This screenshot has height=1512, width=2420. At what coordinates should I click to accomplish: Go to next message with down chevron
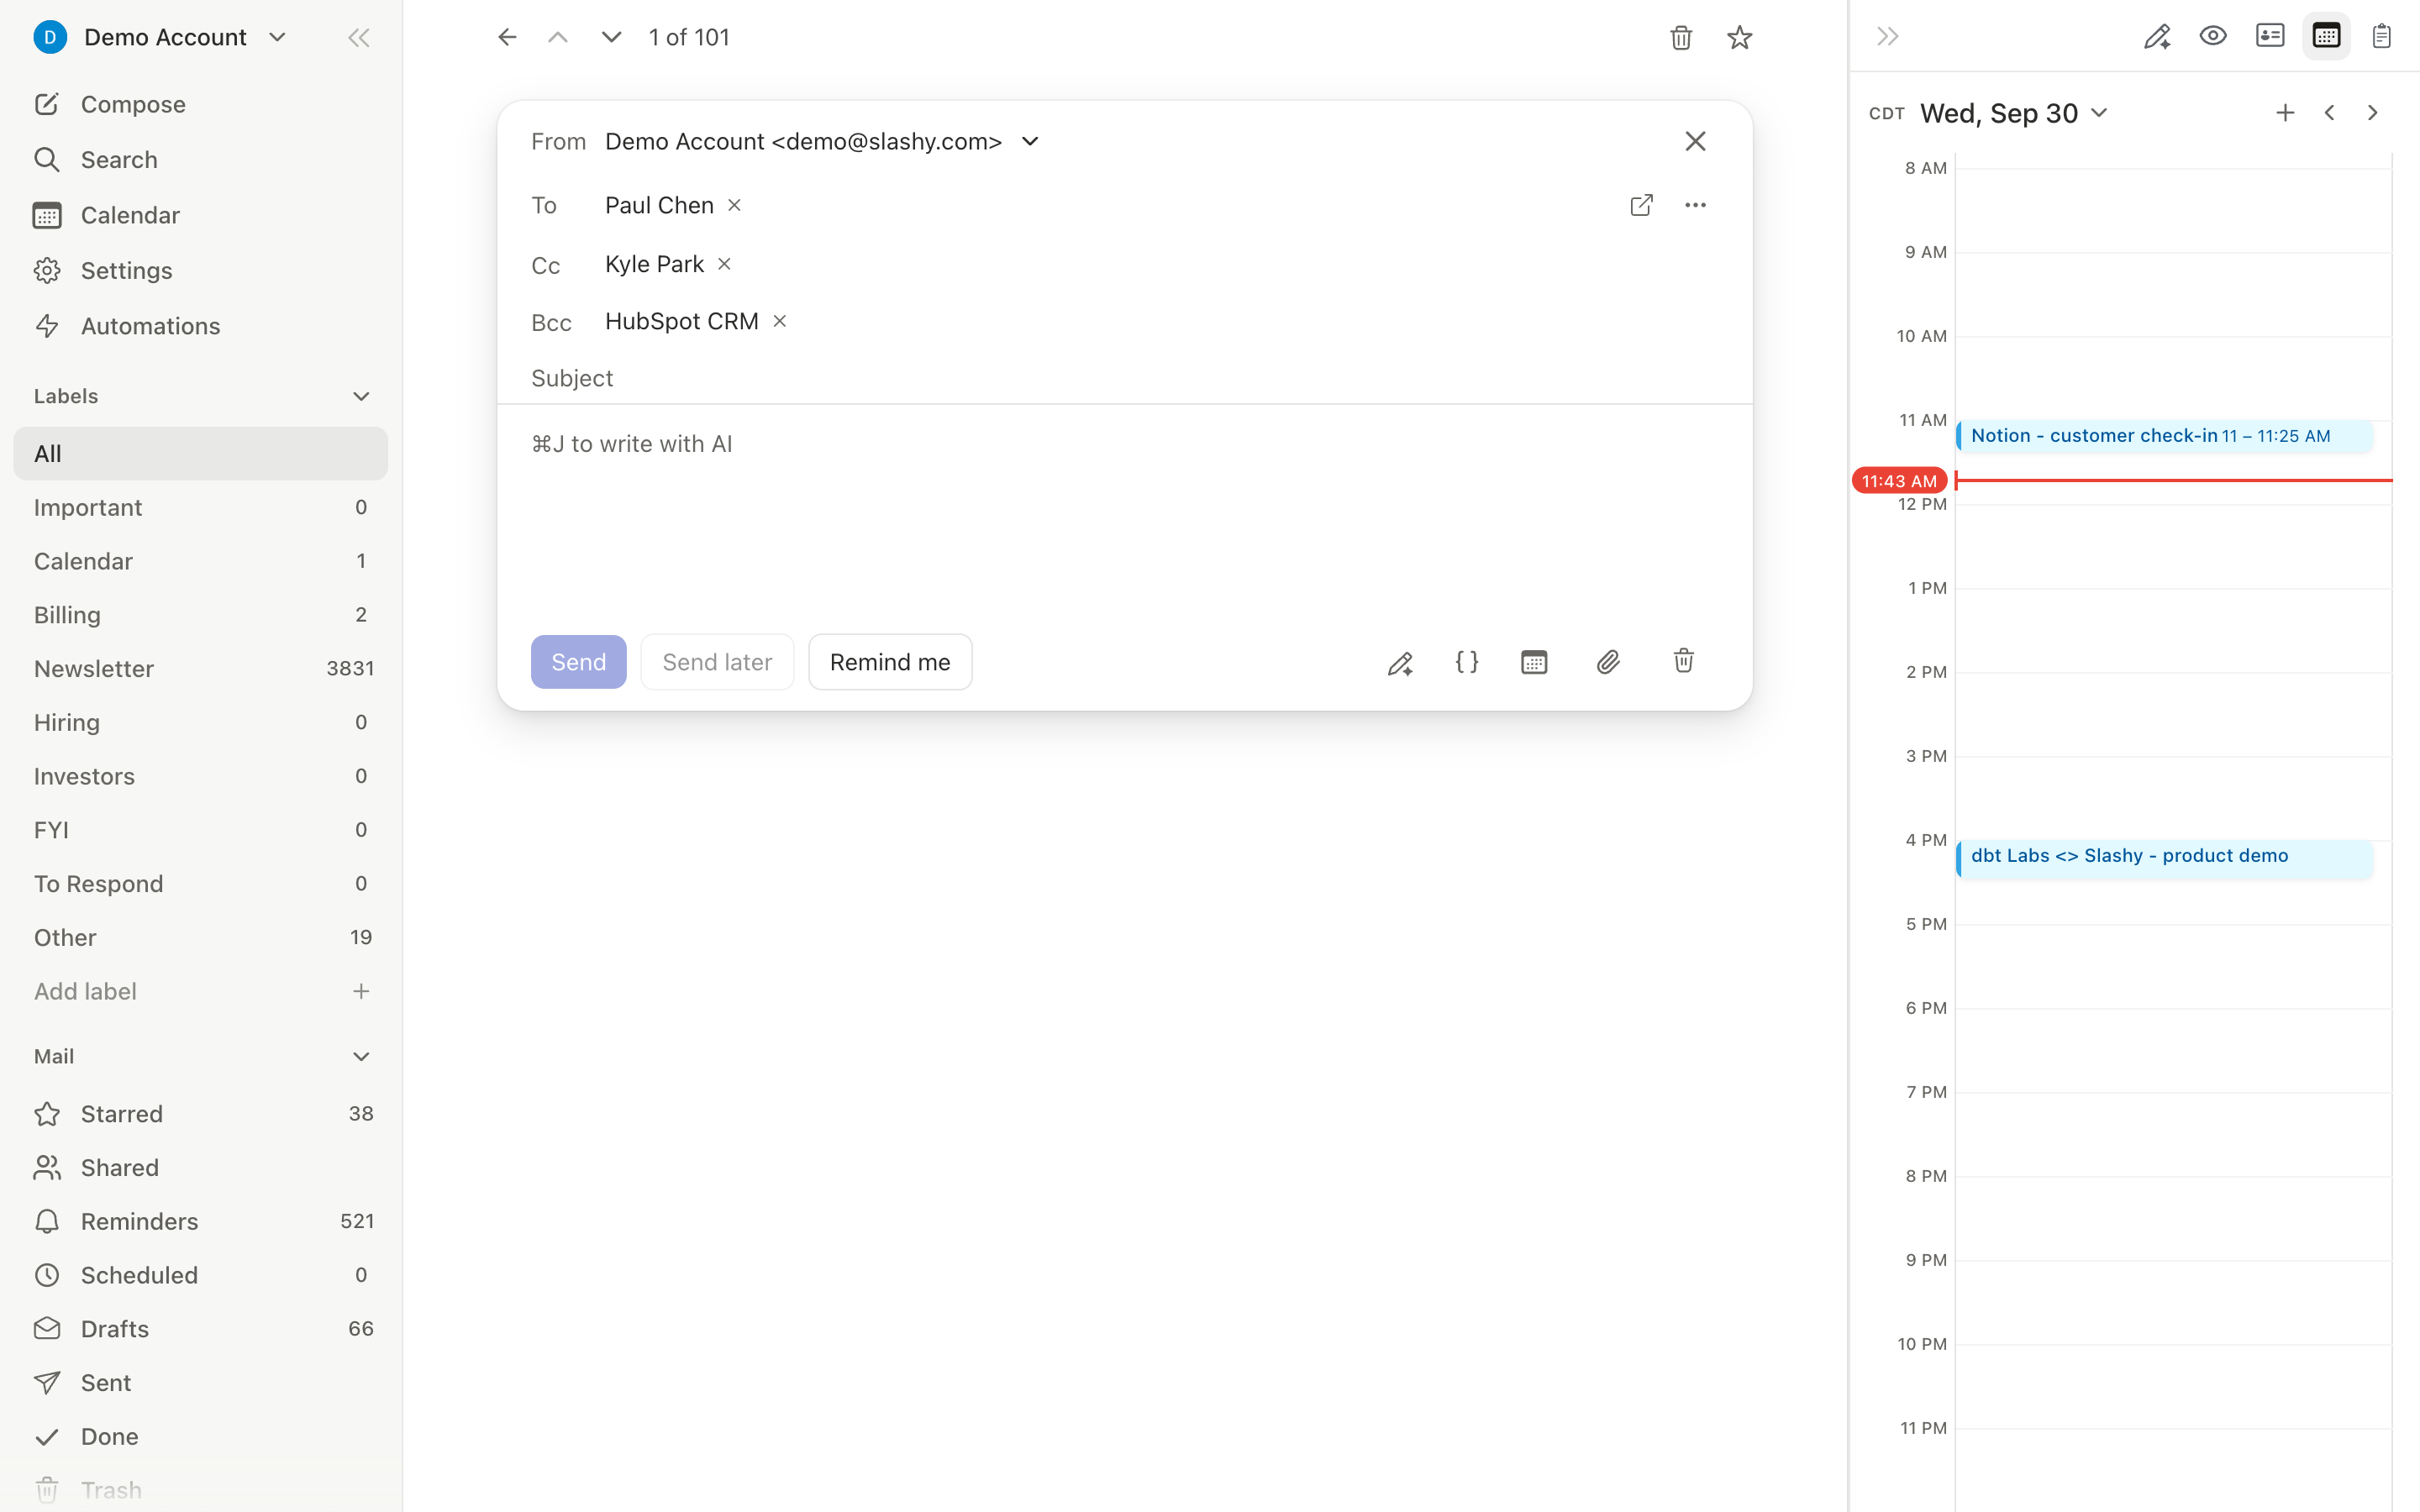point(611,38)
